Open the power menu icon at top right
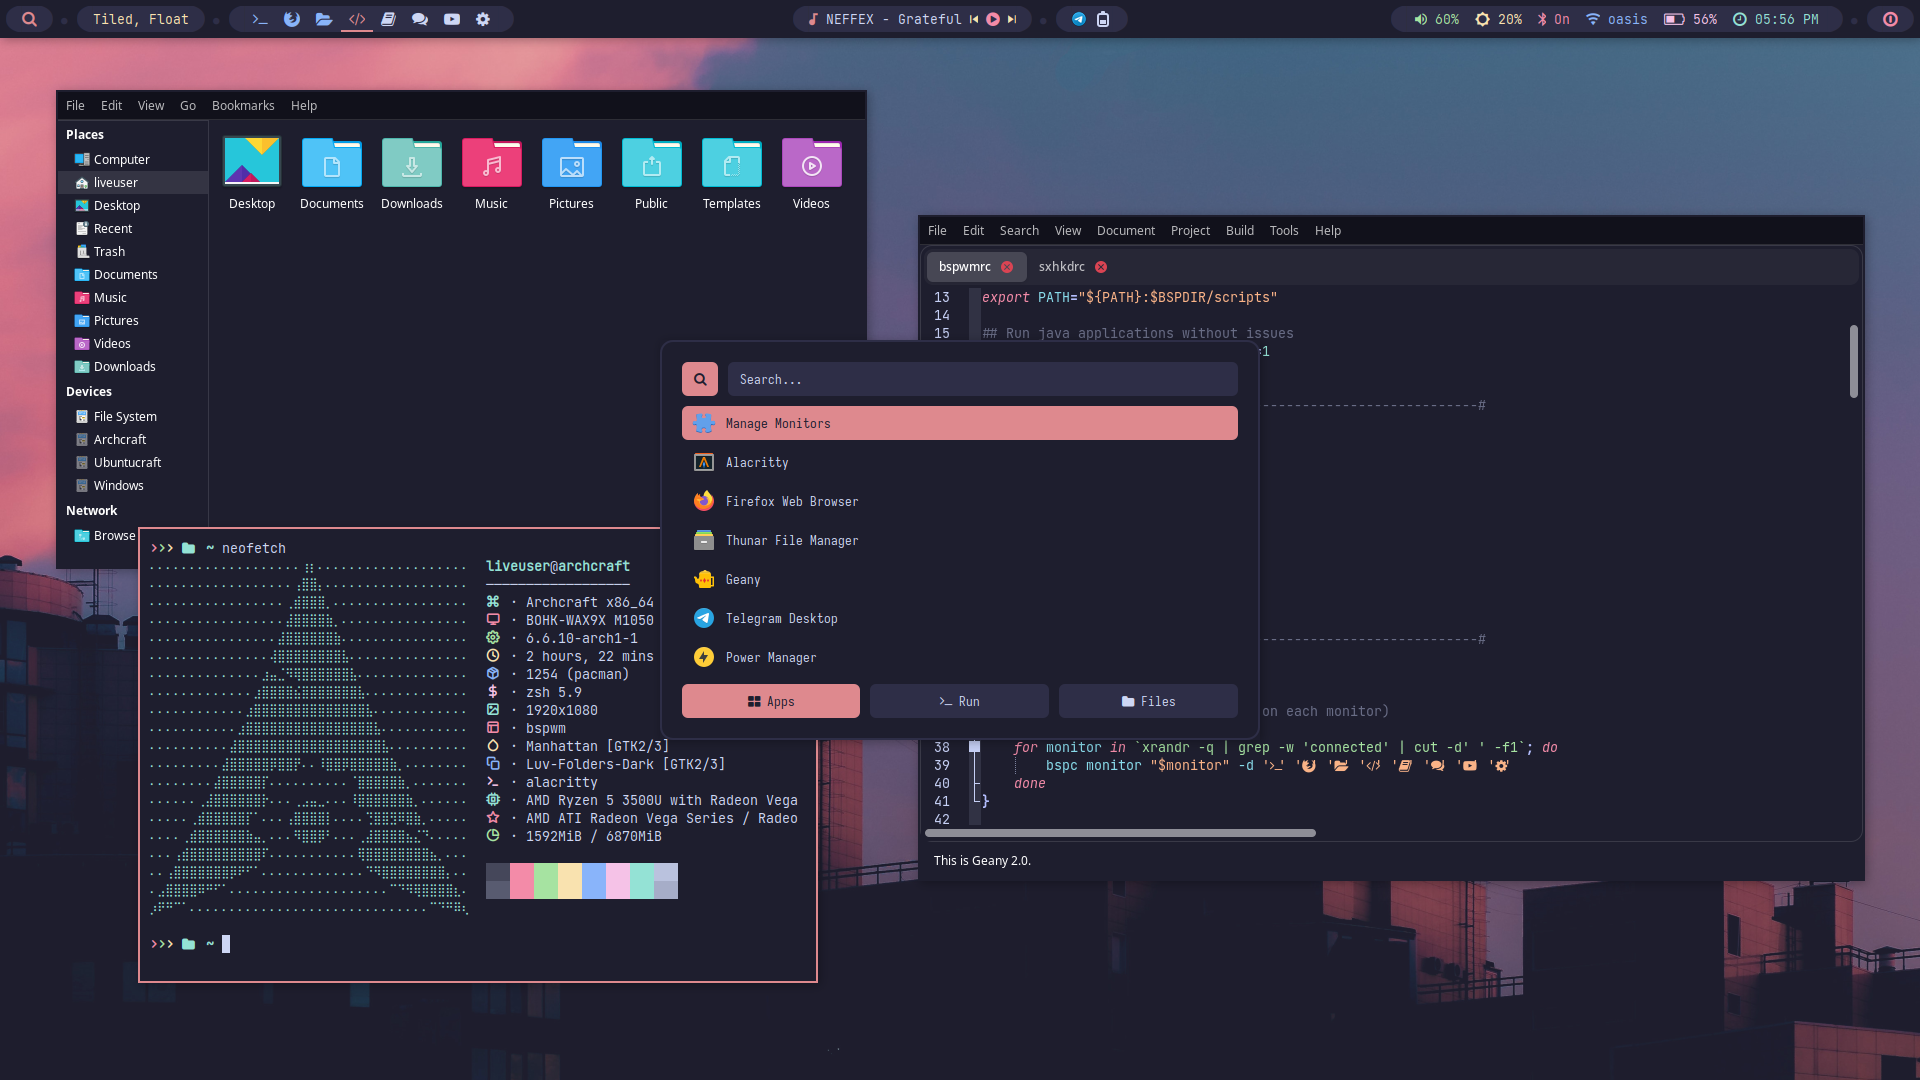The image size is (1920, 1080). 1890,19
